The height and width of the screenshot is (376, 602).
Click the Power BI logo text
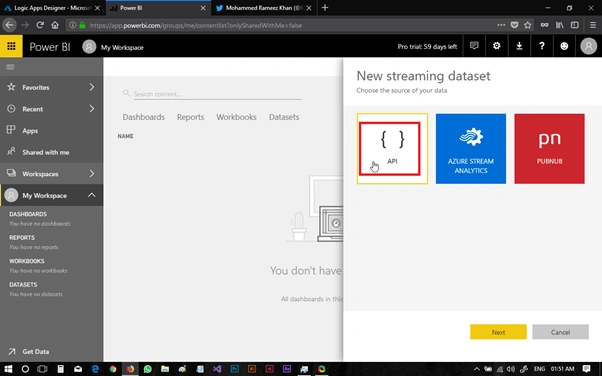[x=50, y=47]
